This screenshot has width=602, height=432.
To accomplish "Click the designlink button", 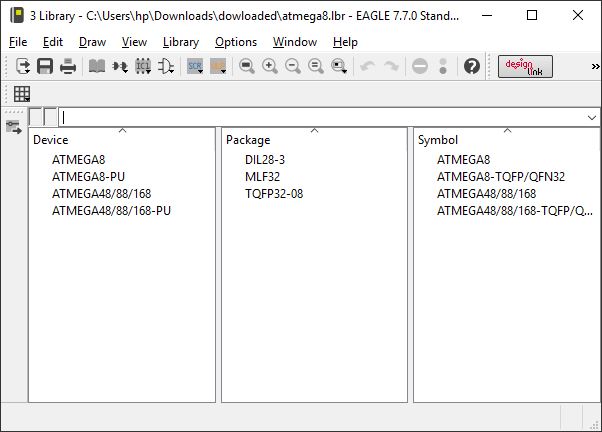I will [525, 66].
